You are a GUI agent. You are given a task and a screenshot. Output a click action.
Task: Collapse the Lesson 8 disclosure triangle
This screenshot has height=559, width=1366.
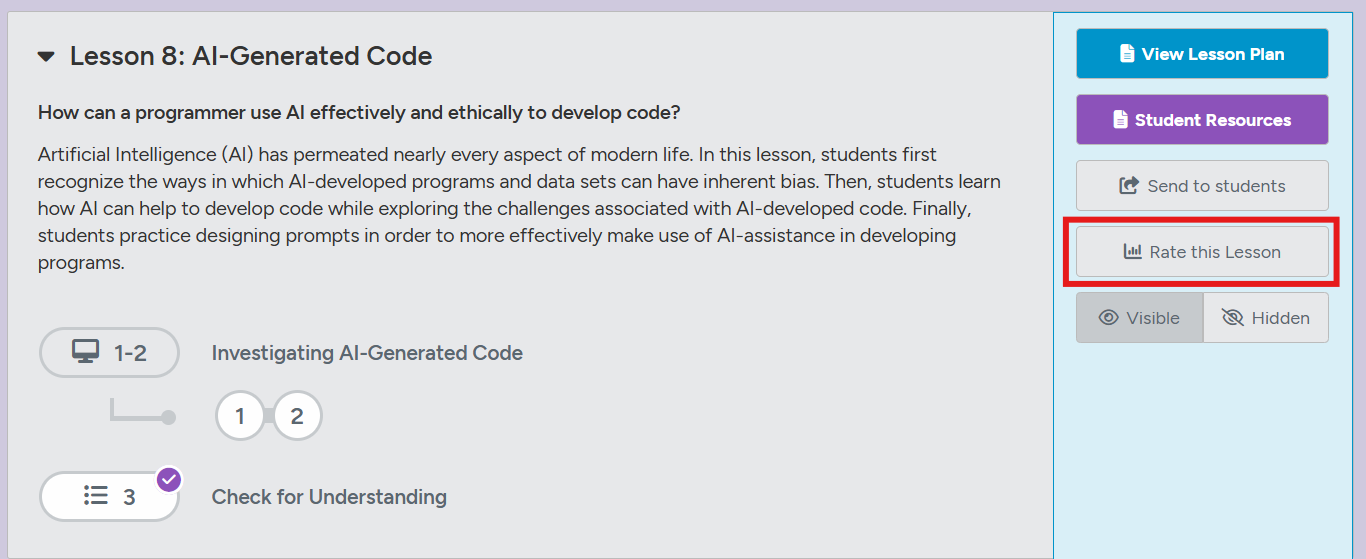pos(46,57)
